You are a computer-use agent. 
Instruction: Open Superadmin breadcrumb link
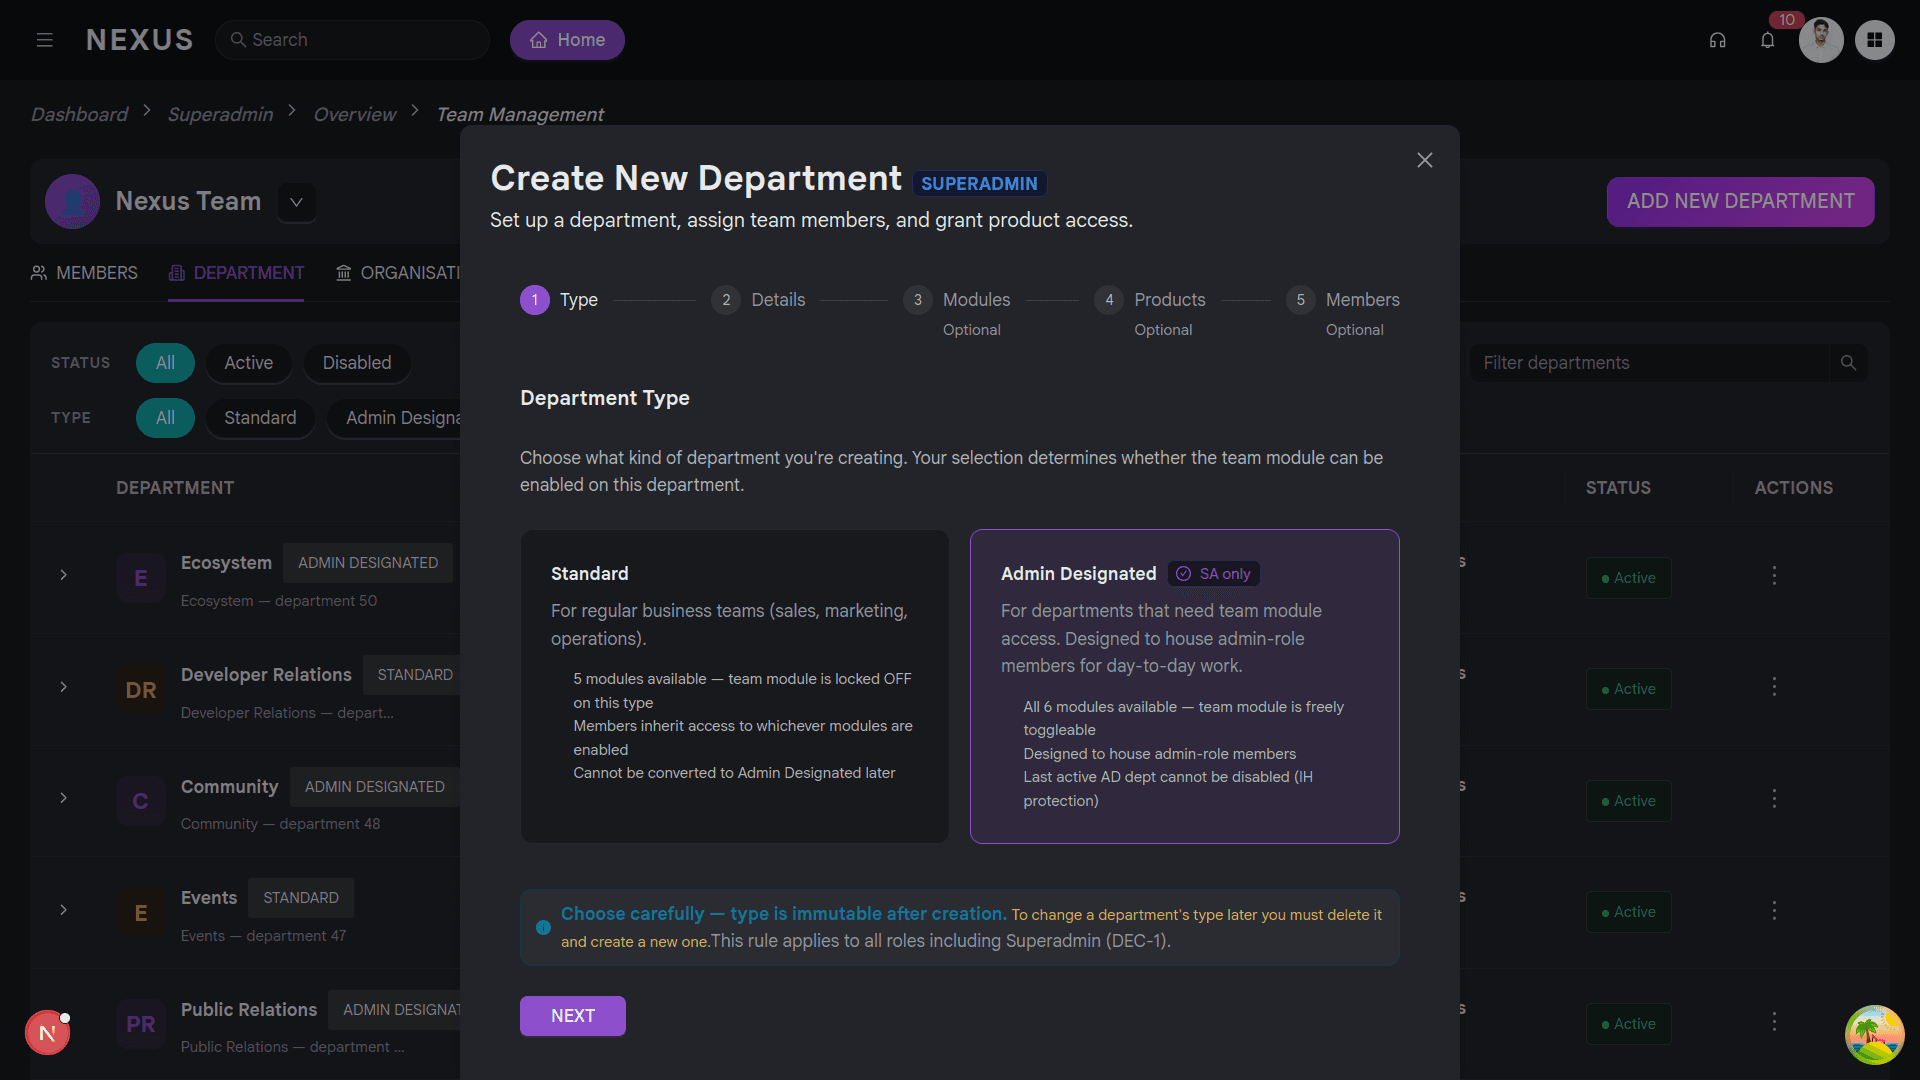click(220, 114)
